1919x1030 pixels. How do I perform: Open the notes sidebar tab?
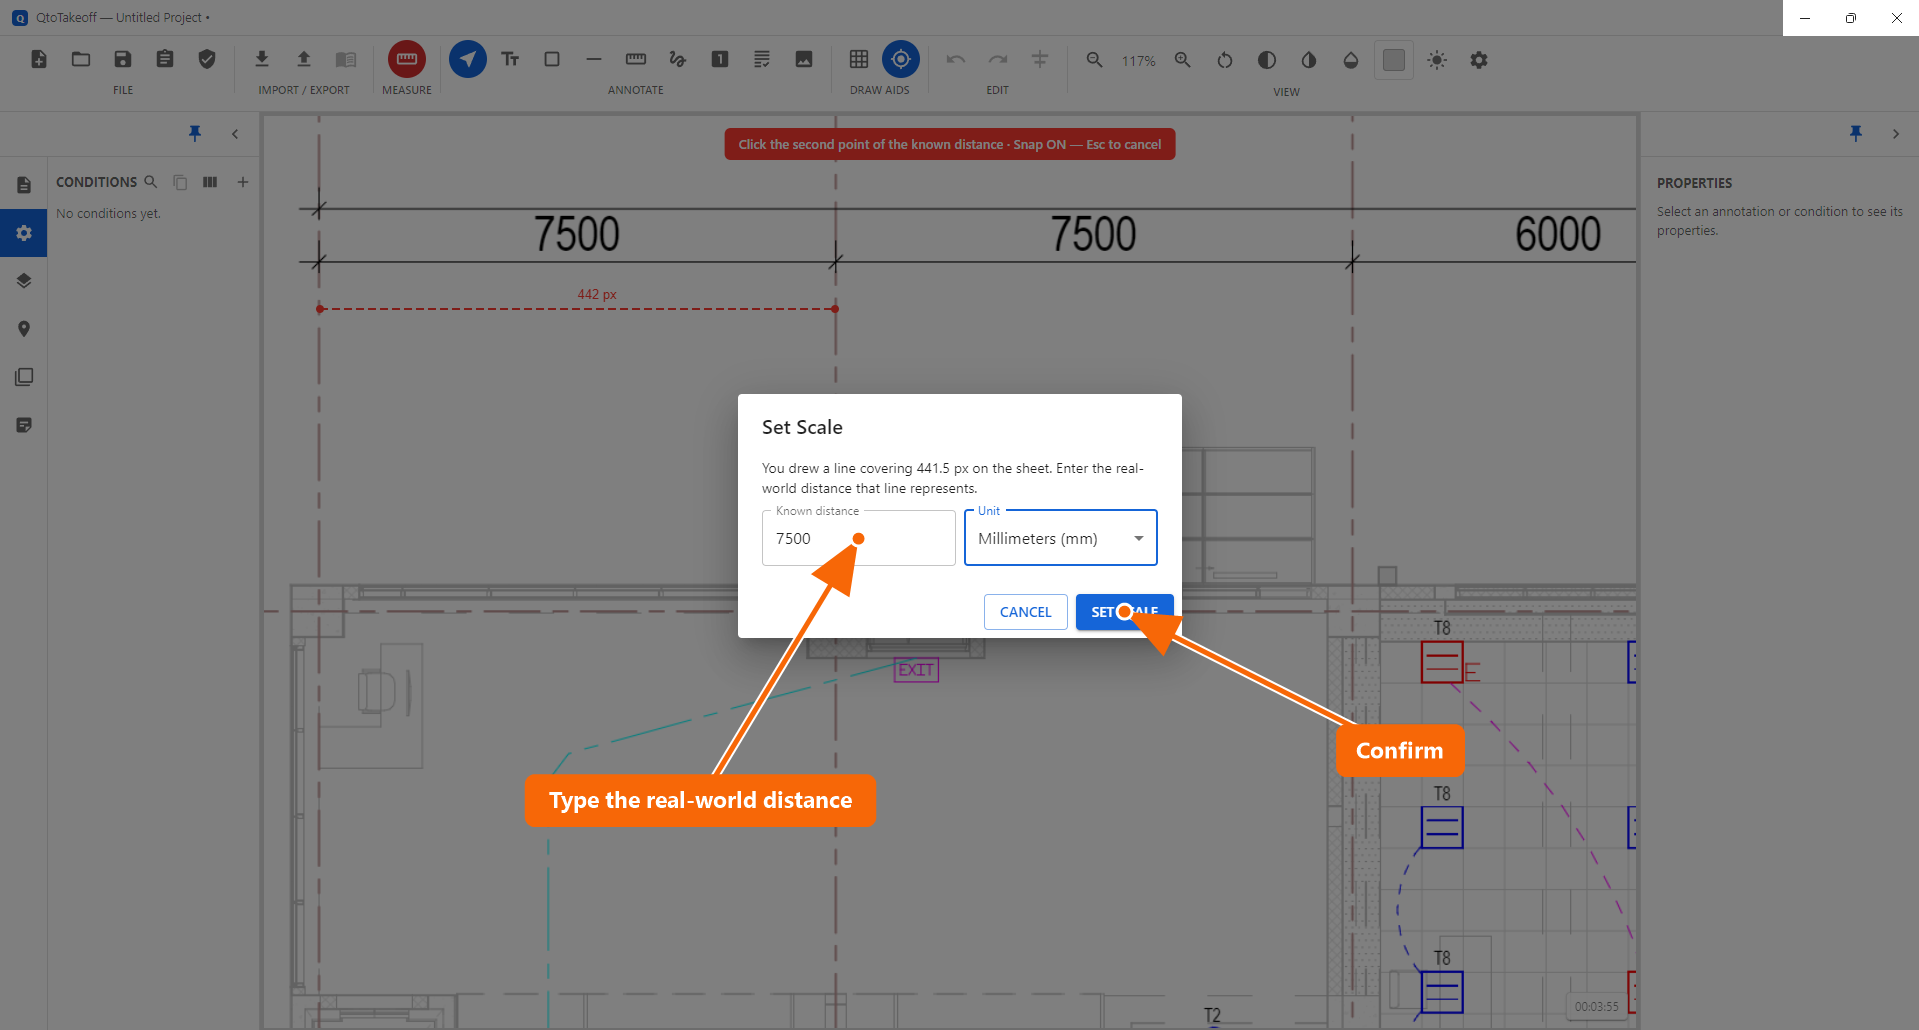point(24,425)
